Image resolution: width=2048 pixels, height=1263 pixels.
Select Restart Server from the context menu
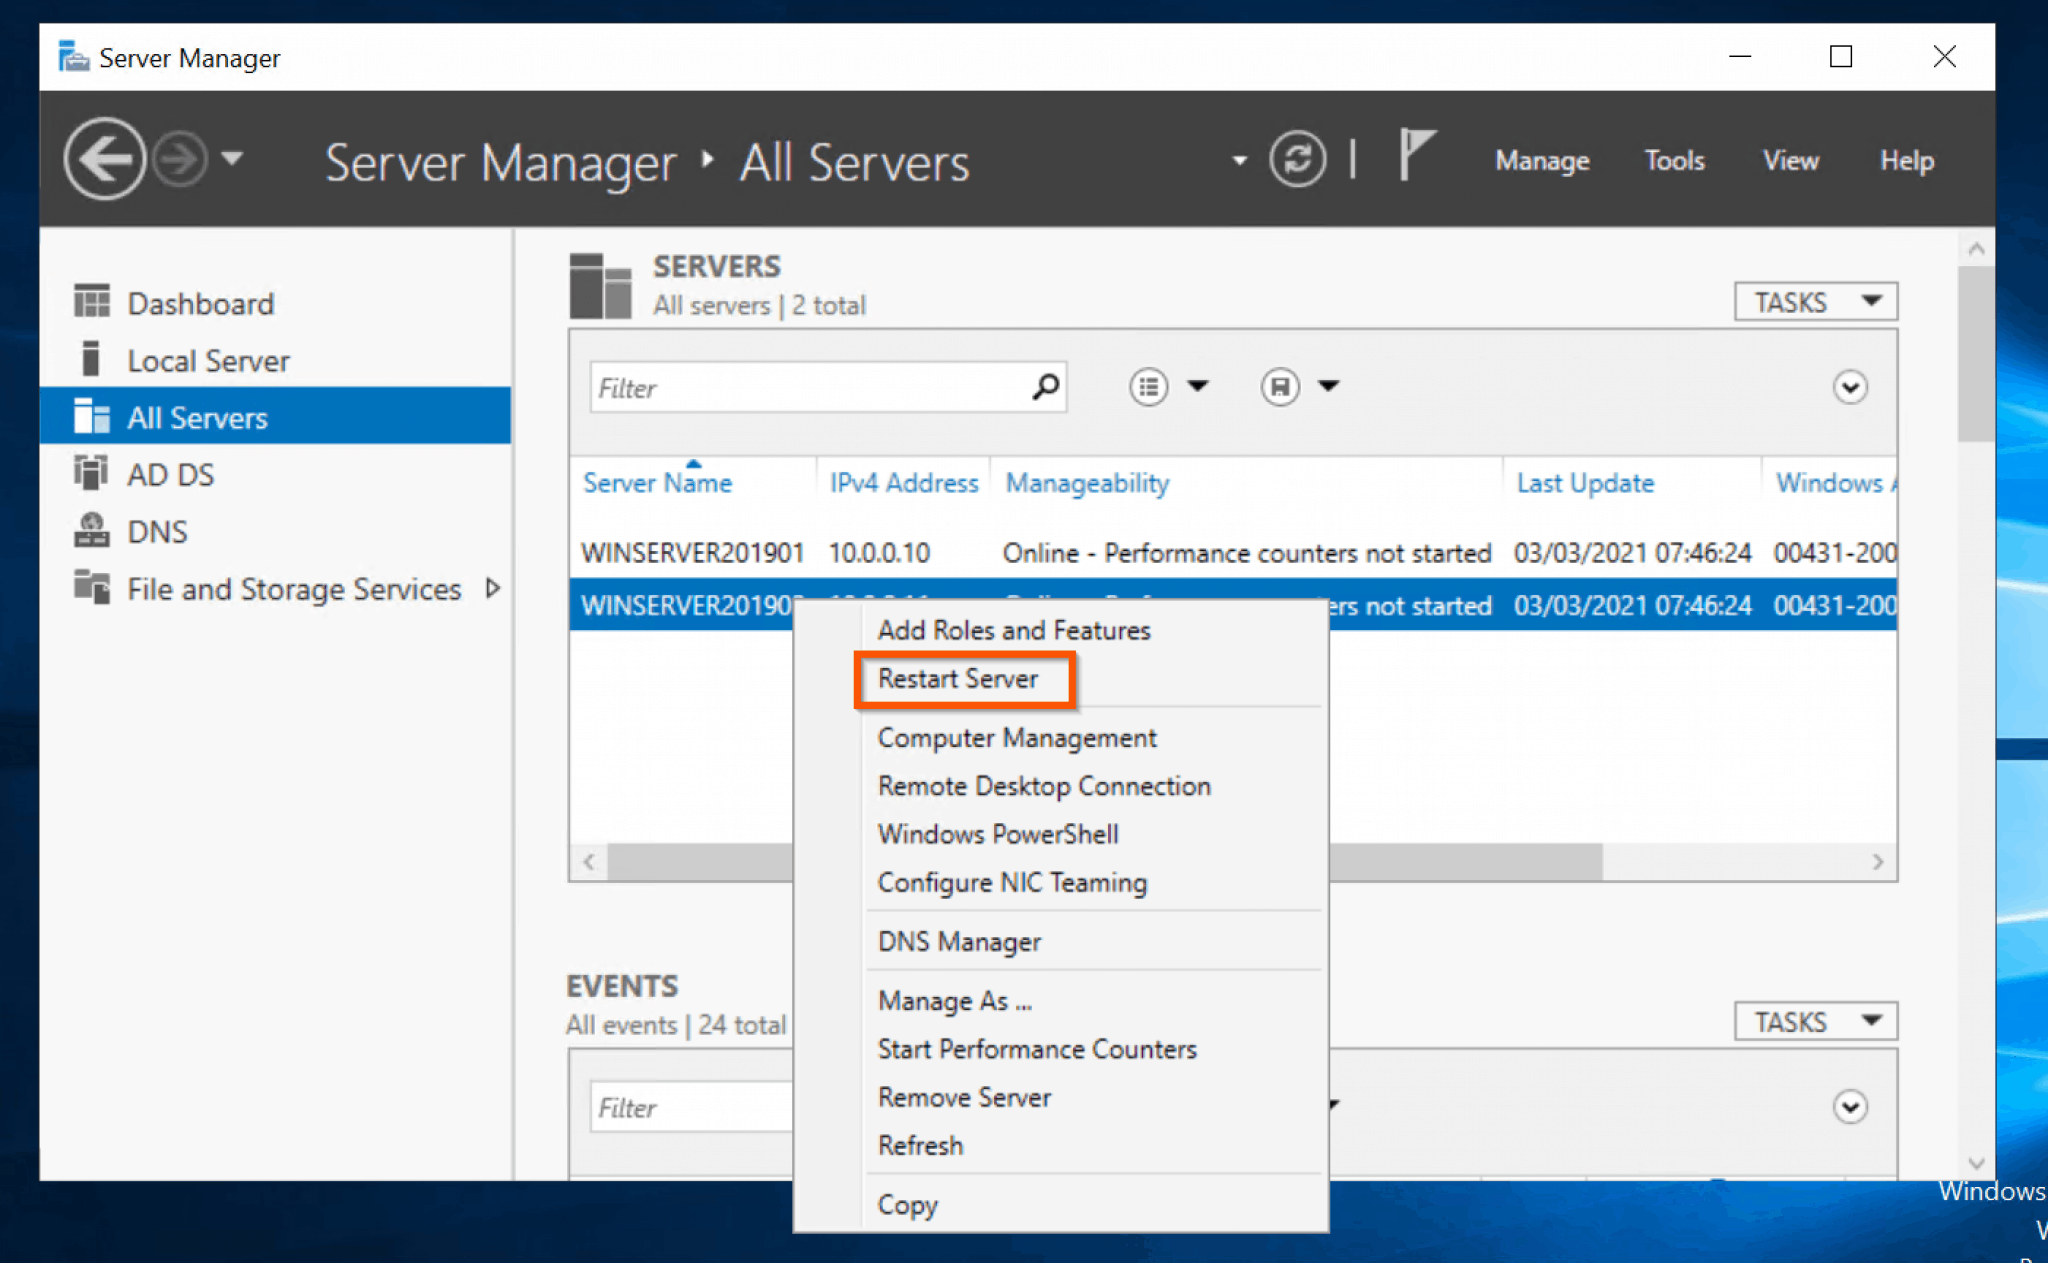pyautogui.click(x=957, y=678)
